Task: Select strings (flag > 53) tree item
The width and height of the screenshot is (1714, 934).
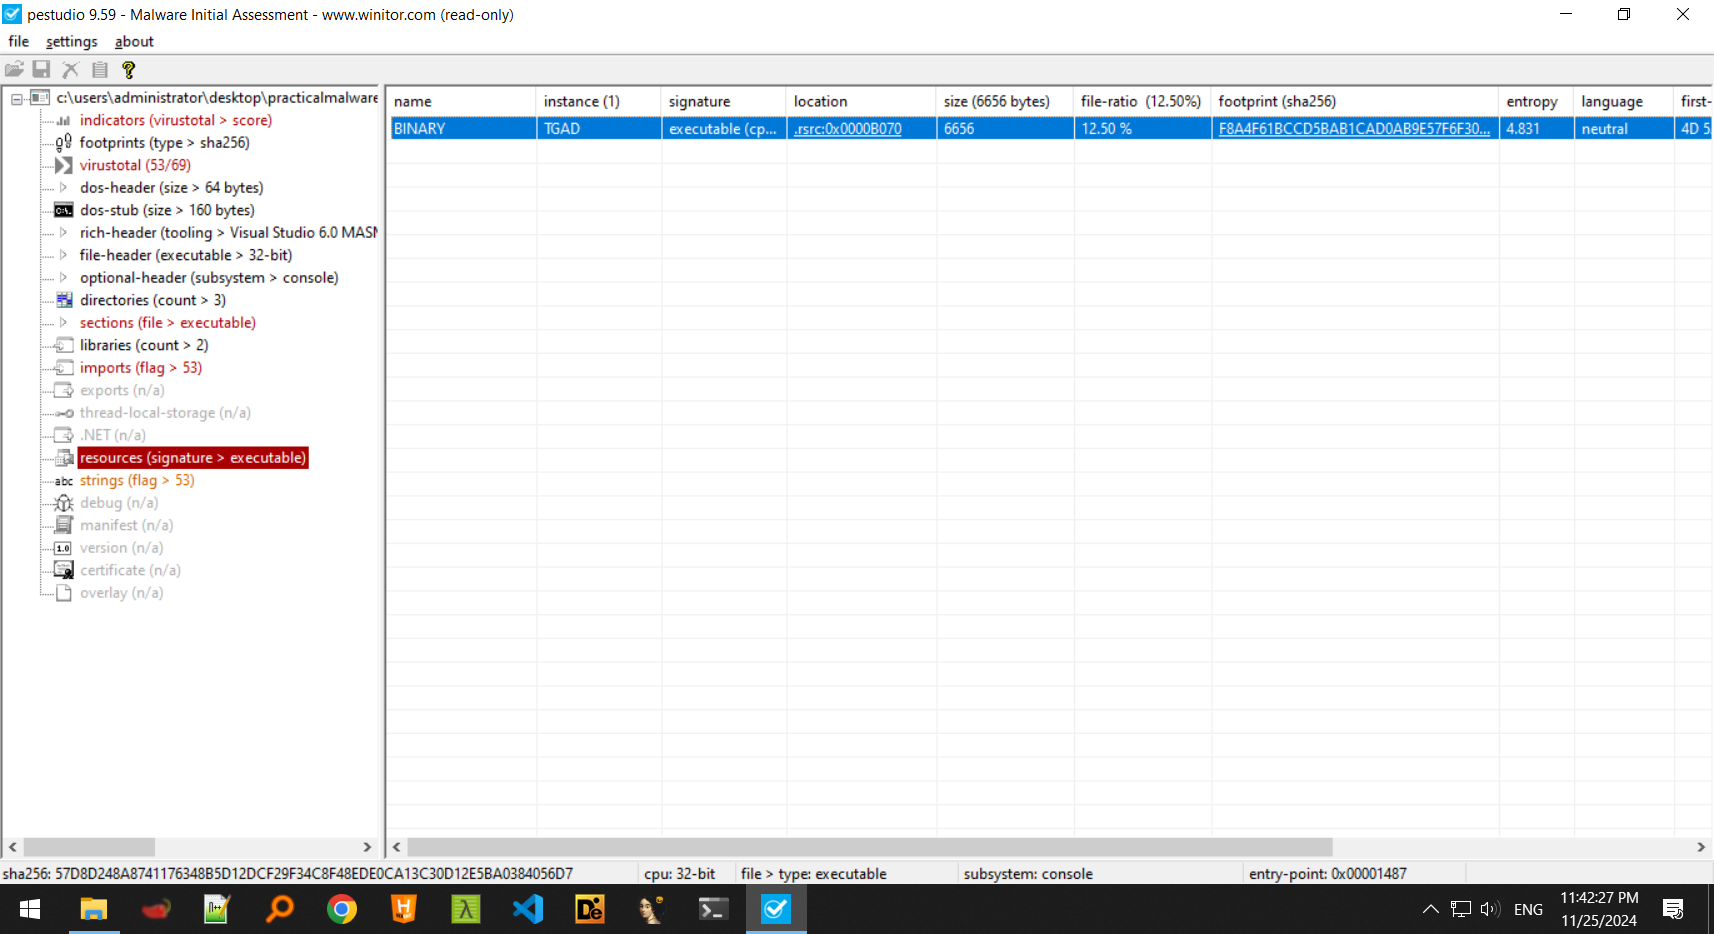Action: pyautogui.click(x=137, y=480)
